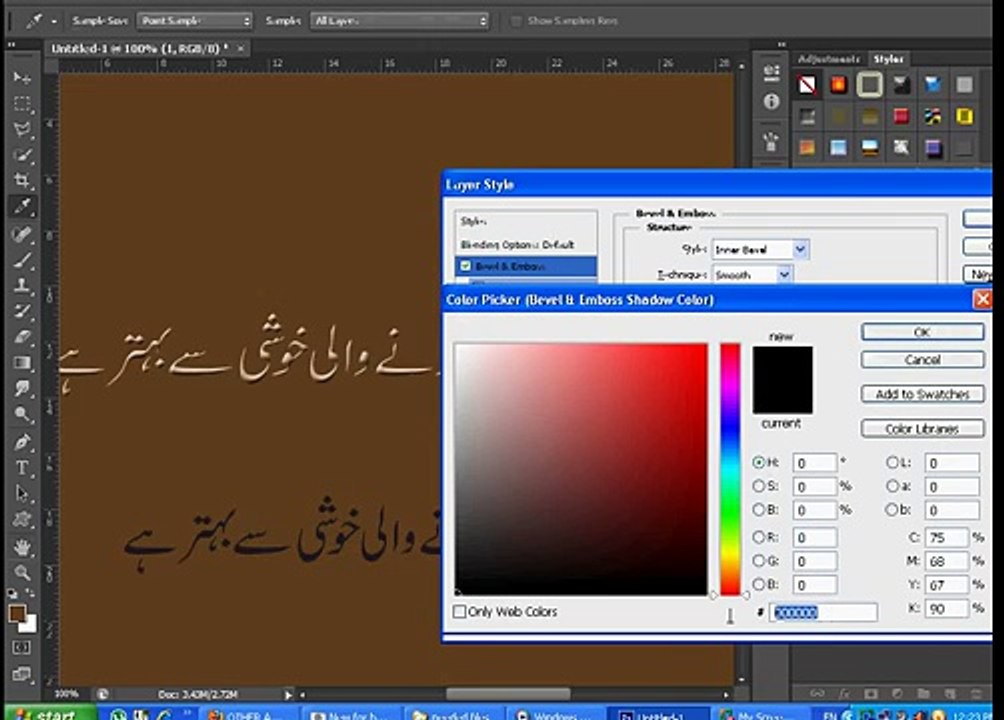This screenshot has width=1004, height=720.
Task: Select the Zoom tool
Action: coord(22,572)
